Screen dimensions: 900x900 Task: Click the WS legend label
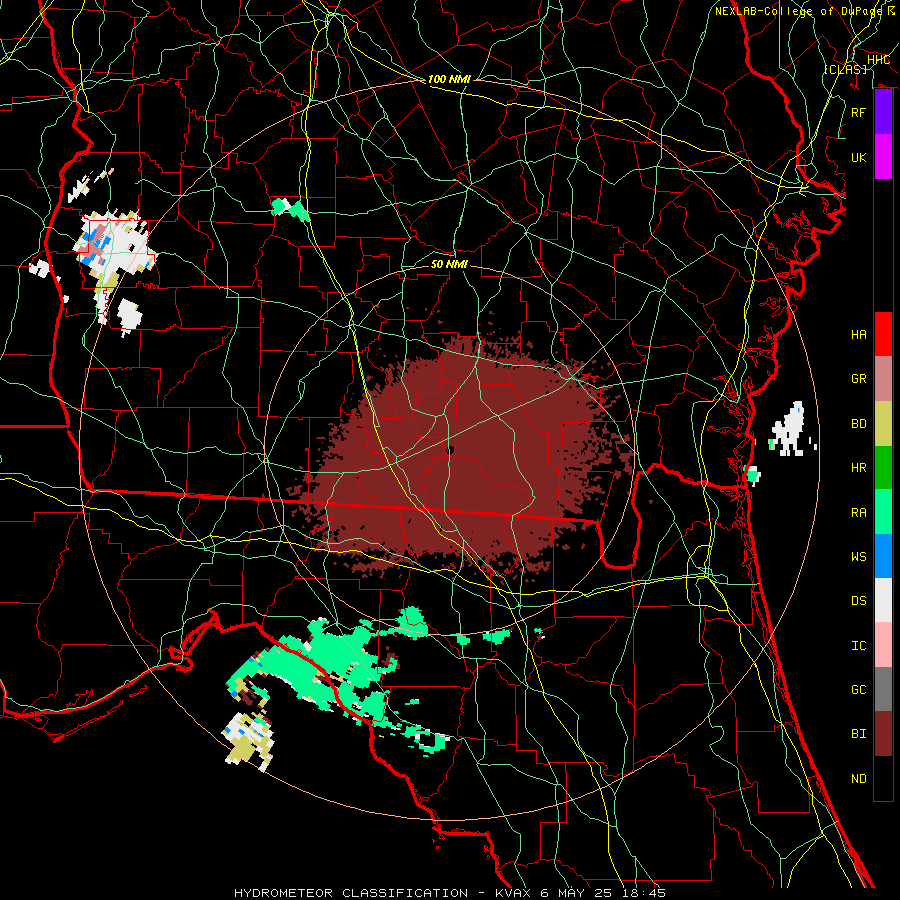858,557
